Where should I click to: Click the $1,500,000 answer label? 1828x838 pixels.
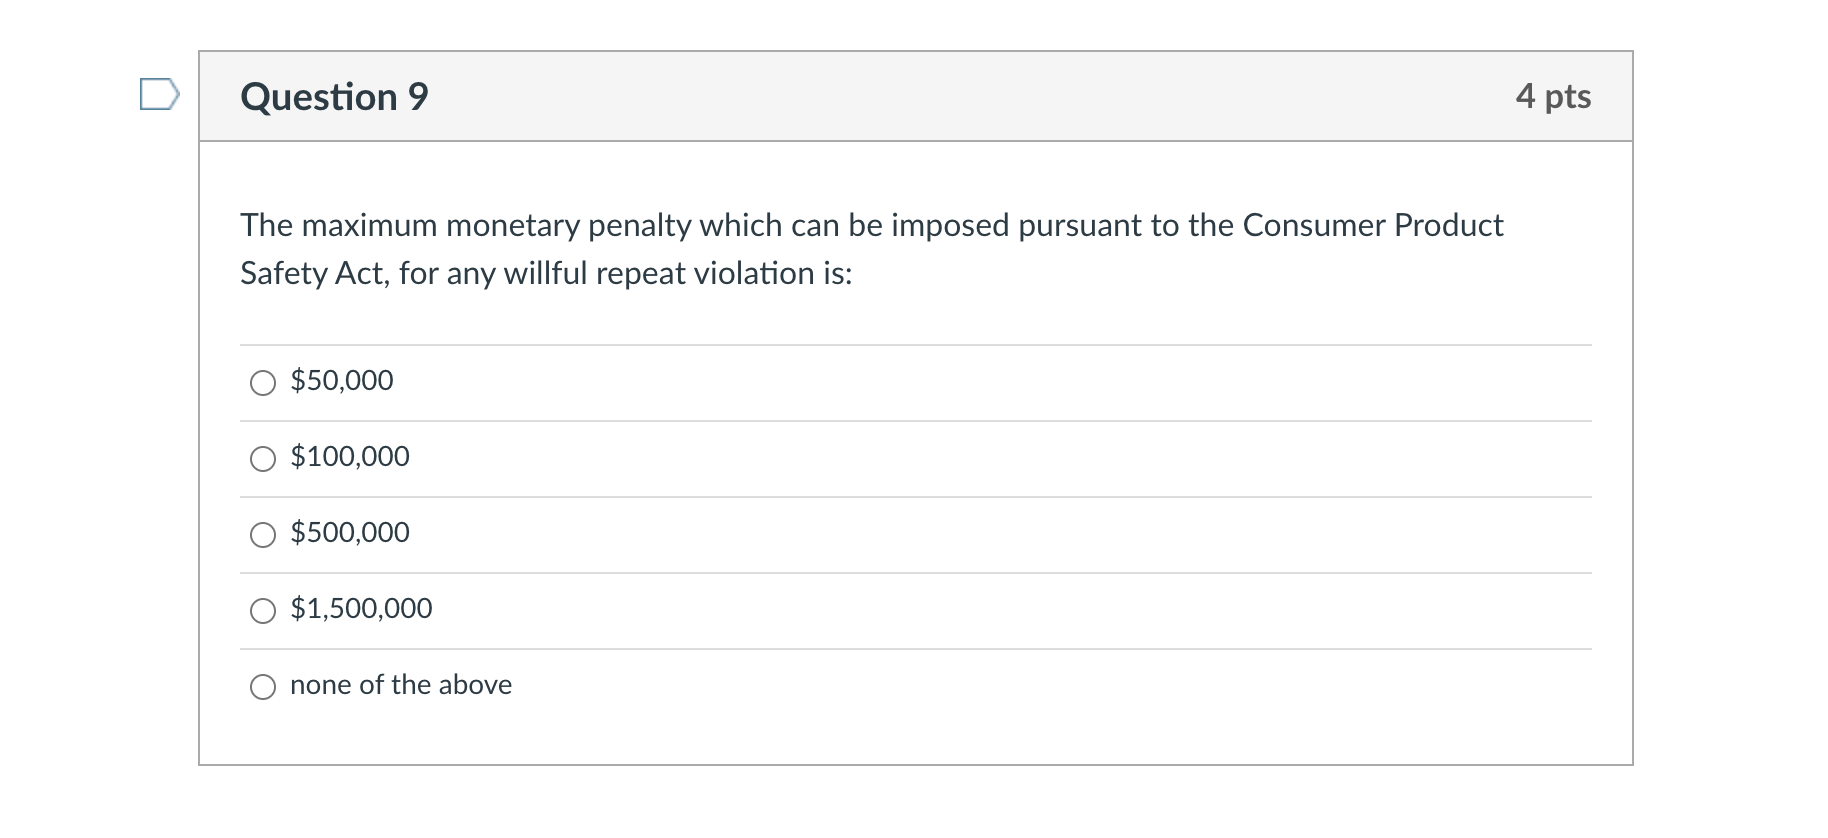click(360, 608)
